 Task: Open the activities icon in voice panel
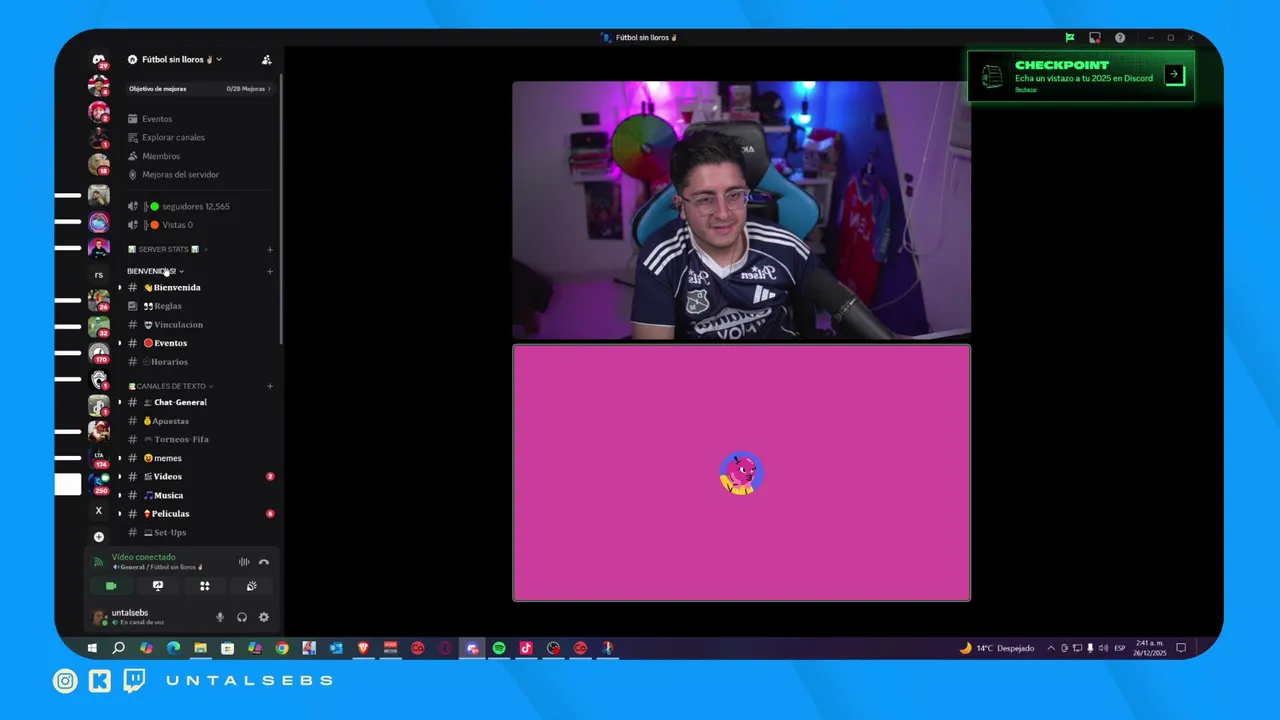point(205,586)
